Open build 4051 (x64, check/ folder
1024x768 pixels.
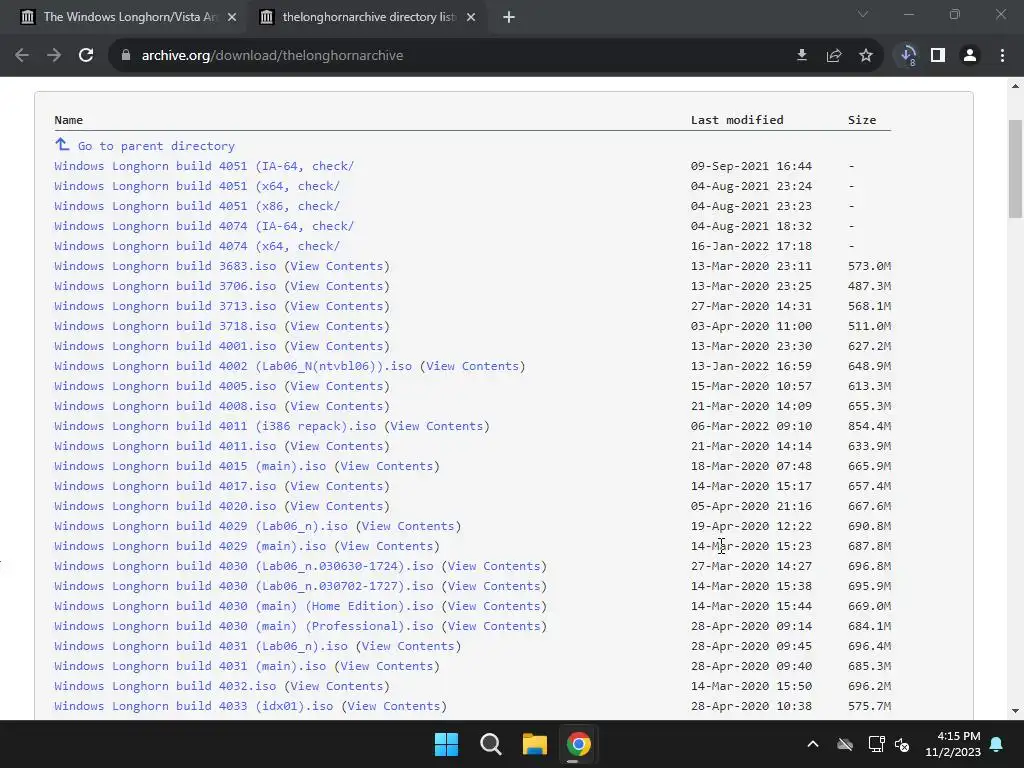[x=197, y=186]
